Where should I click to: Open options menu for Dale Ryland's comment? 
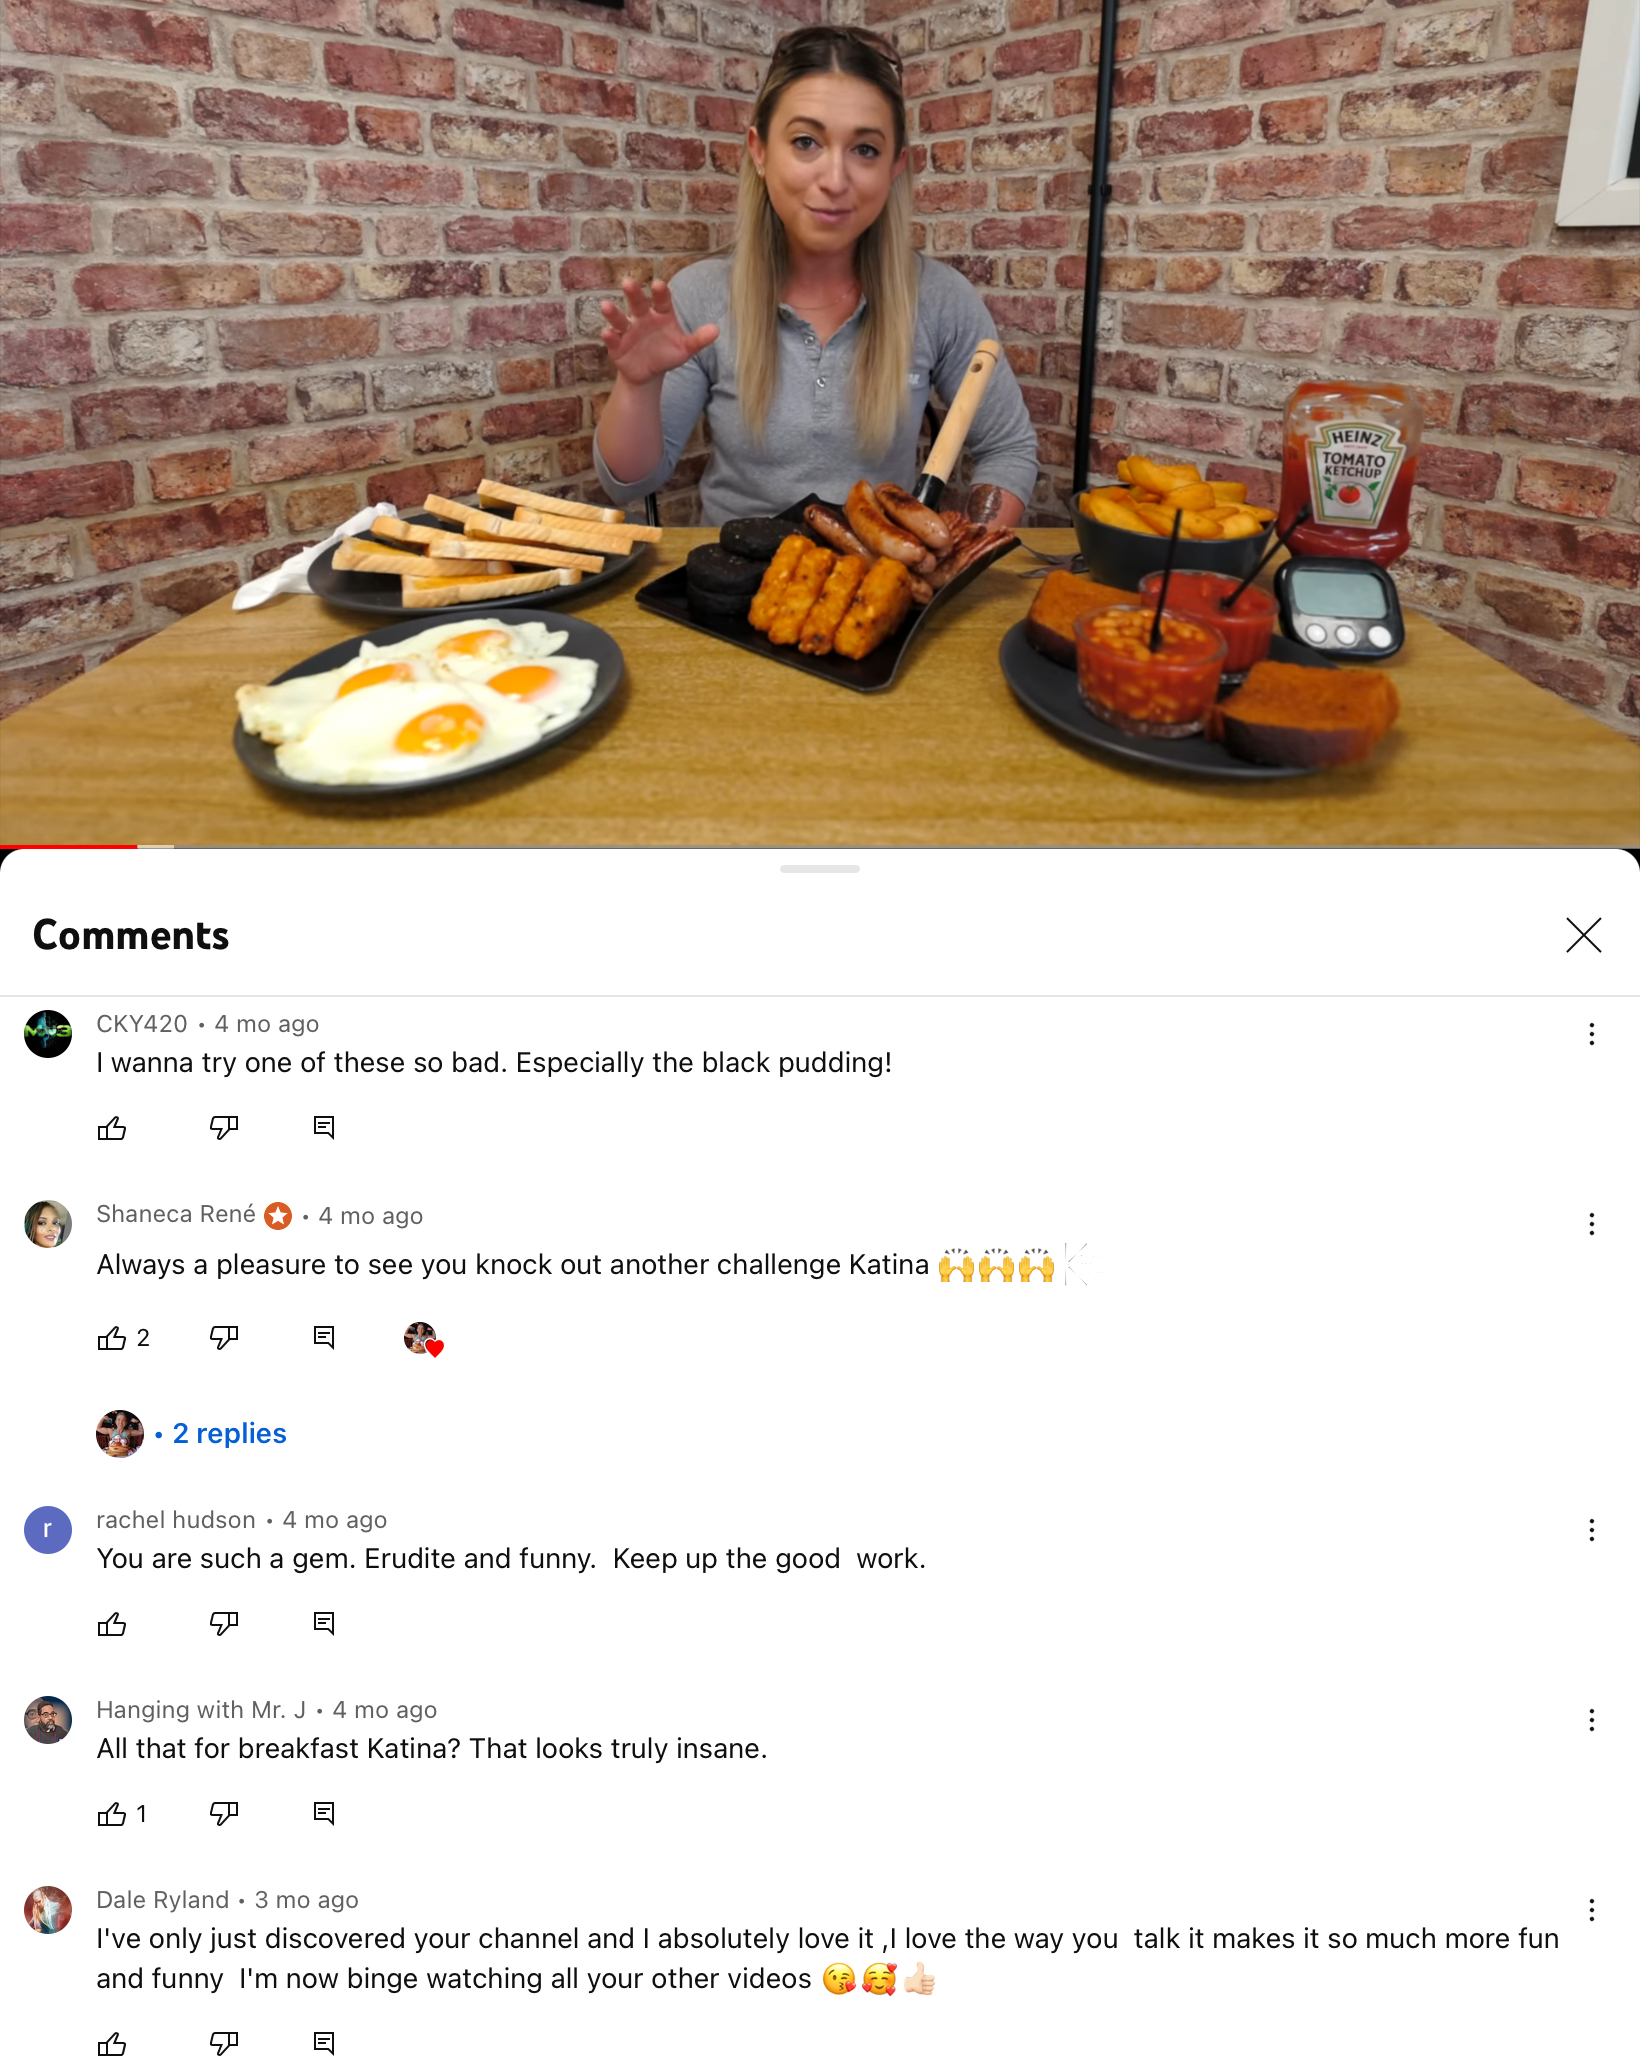click(x=1591, y=1910)
